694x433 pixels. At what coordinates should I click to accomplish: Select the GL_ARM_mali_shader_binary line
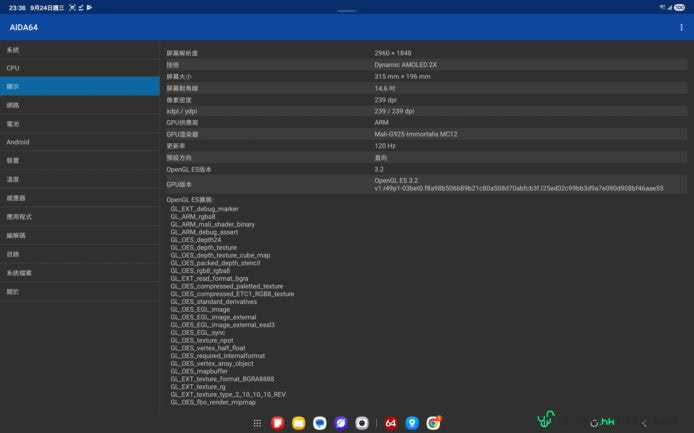pos(212,224)
